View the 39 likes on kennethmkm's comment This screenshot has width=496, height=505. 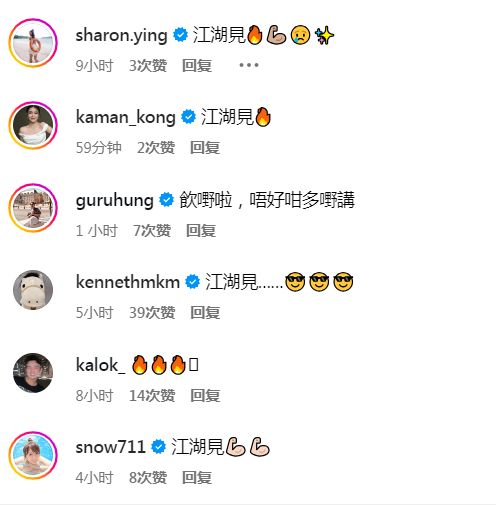152,313
